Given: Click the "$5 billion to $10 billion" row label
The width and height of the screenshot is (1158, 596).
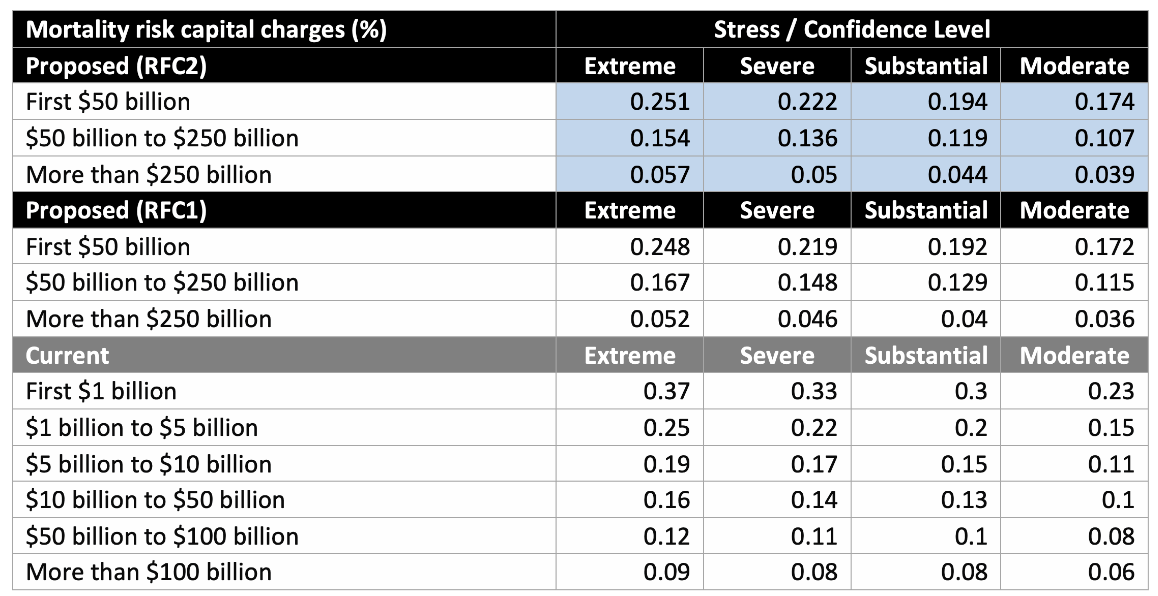Looking at the screenshot, I should [148, 464].
